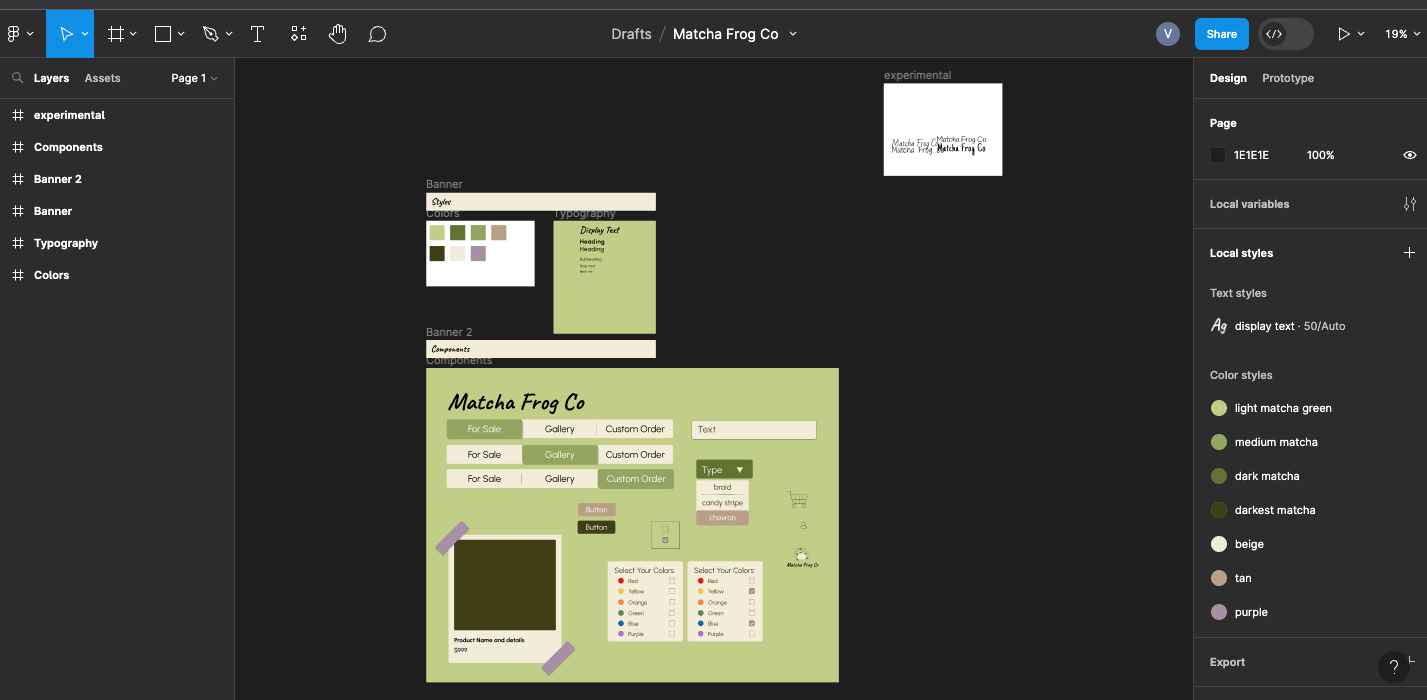The height and width of the screenshot is (700, 1427).
Task: Expand the Page 1 dropdown
Action: coord(194,78)
